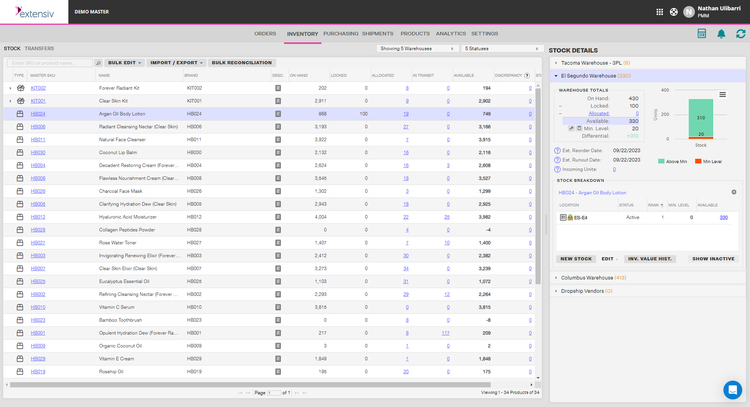The height and width of the screenshot is (407, 750).
Task: Open description icon for Rose Water Toner
Action: 278,243
